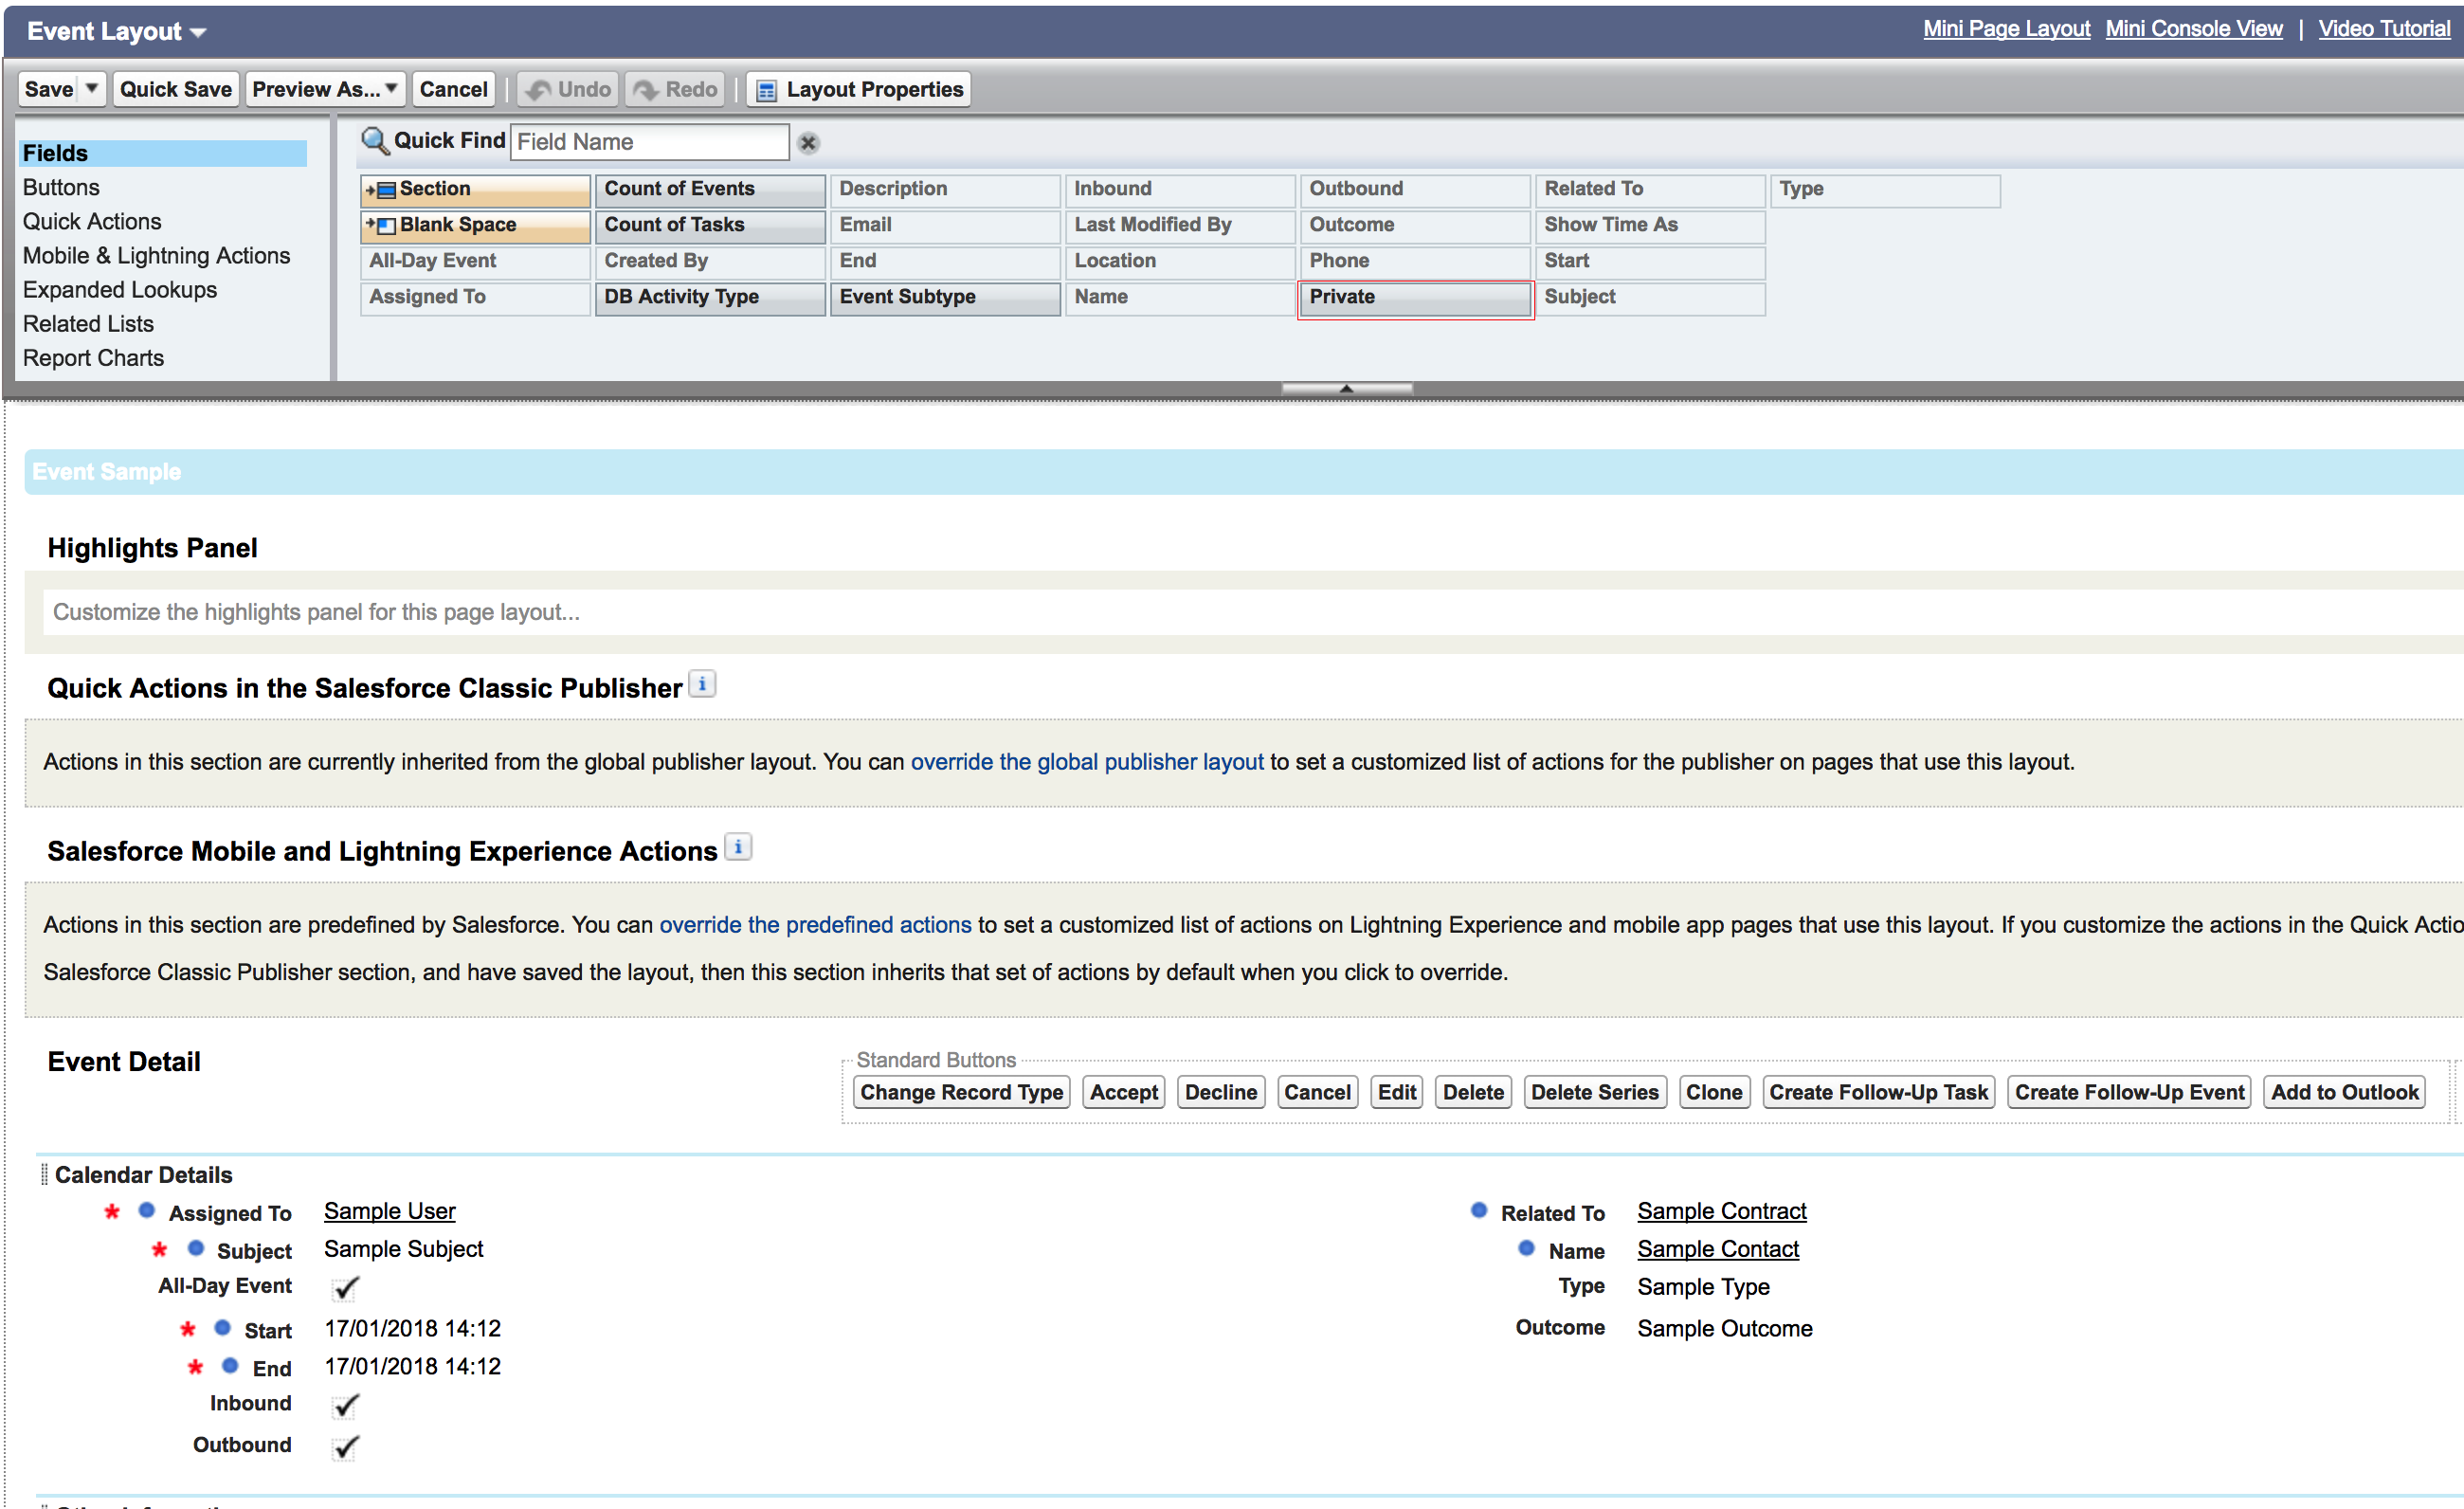Click the Quick Save button
2464x1509 pixels.
pyautogui.click(x=175, y=89)
